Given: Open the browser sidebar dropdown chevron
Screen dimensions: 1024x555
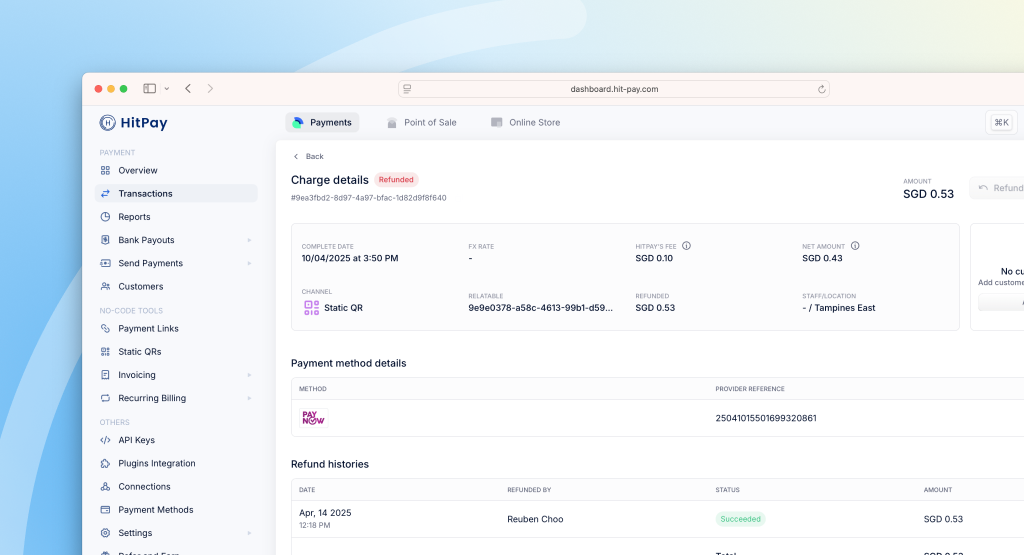Looking at the screenshot, I should [x=167, y=89].
